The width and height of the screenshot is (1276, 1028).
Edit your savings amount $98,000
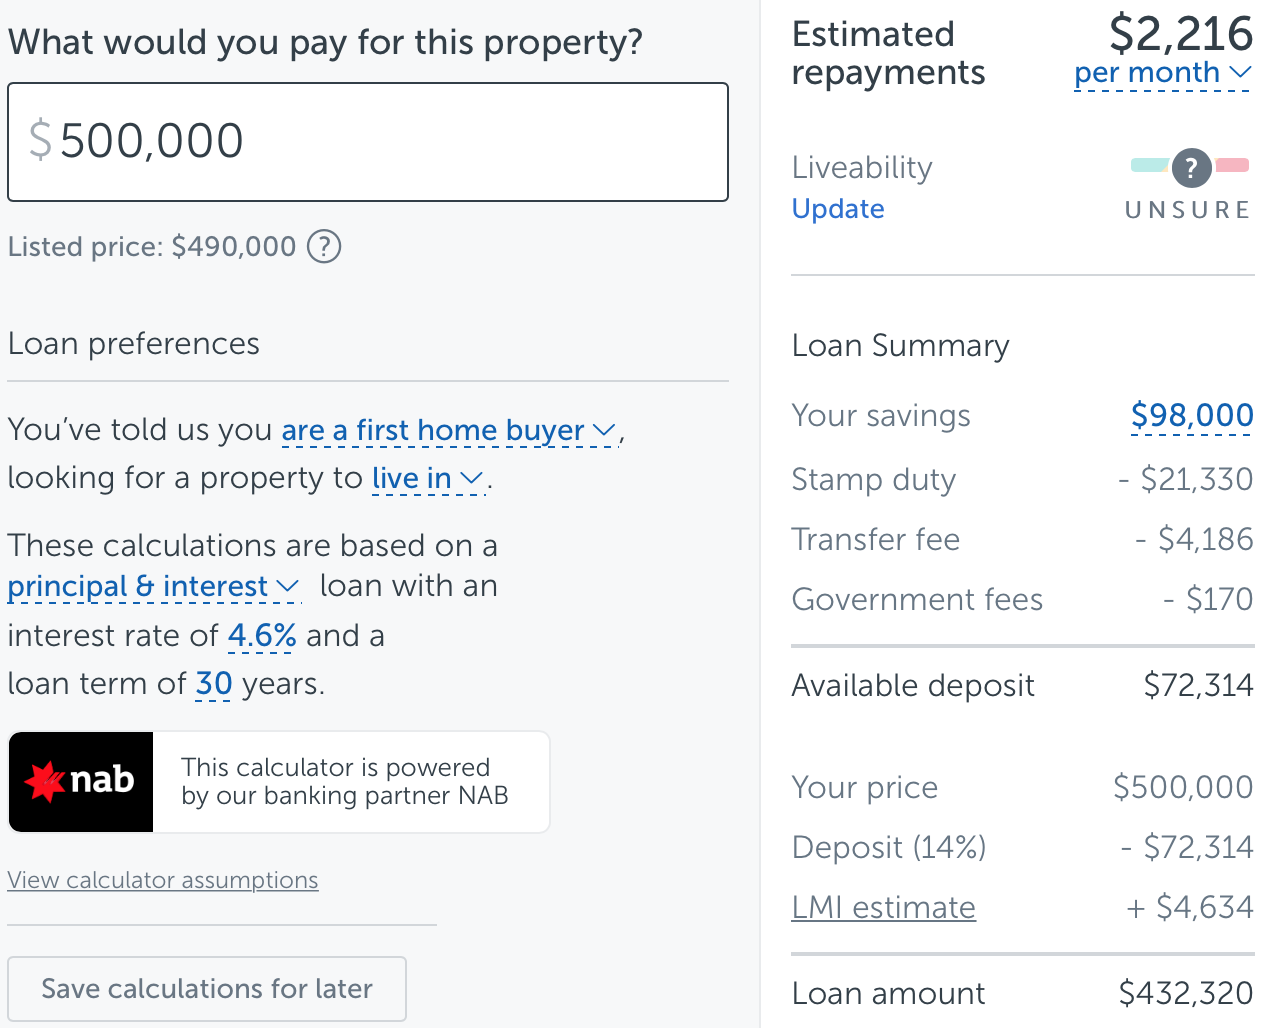[1191, 416]
